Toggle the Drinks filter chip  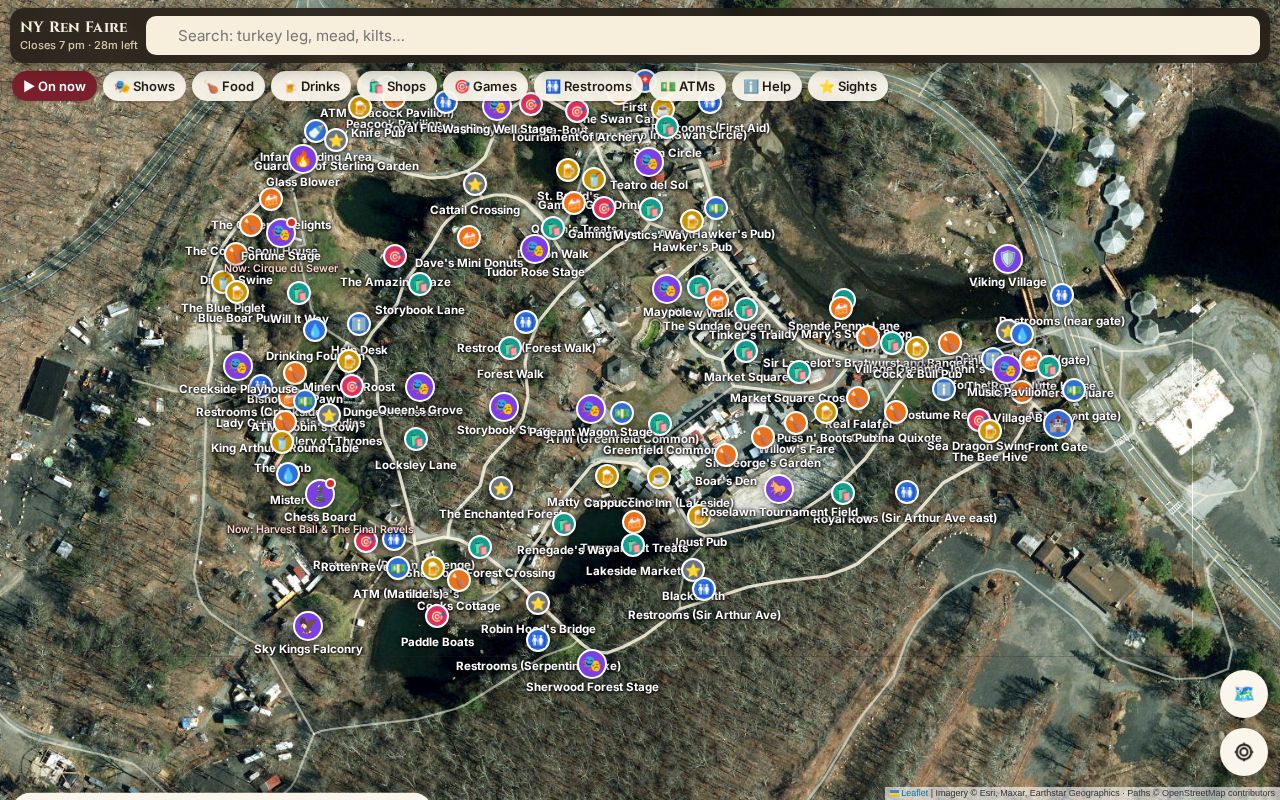(311, 86)
